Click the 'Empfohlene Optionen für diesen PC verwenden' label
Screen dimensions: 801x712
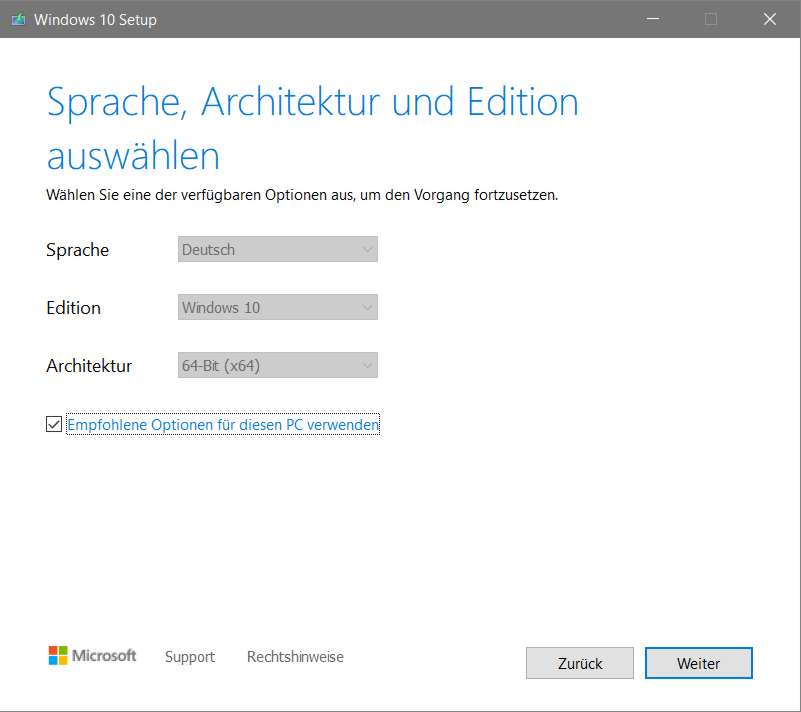click(223, 425)
